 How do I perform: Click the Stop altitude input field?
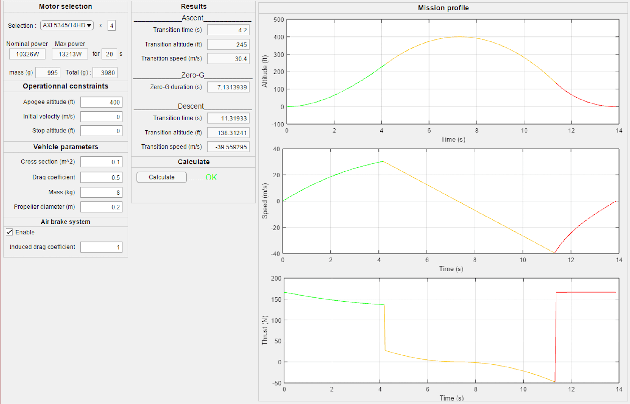pos(101,130)
